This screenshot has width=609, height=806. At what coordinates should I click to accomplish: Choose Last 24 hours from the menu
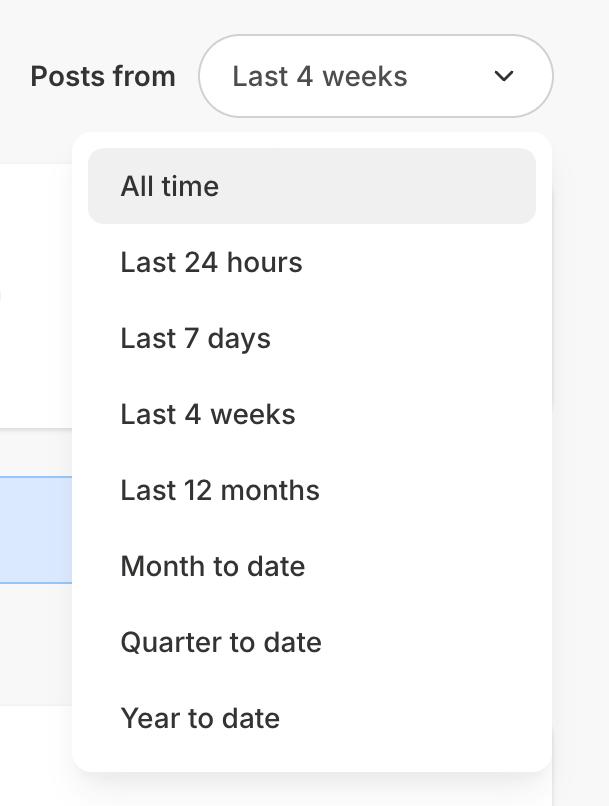coord(312,262)
